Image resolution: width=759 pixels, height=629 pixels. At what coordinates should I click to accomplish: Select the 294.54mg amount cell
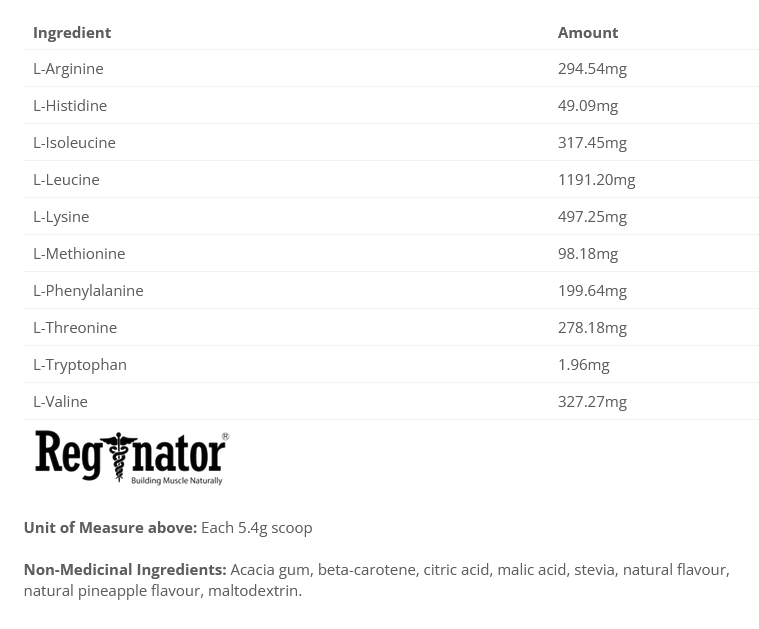click(x=592, y=68)
